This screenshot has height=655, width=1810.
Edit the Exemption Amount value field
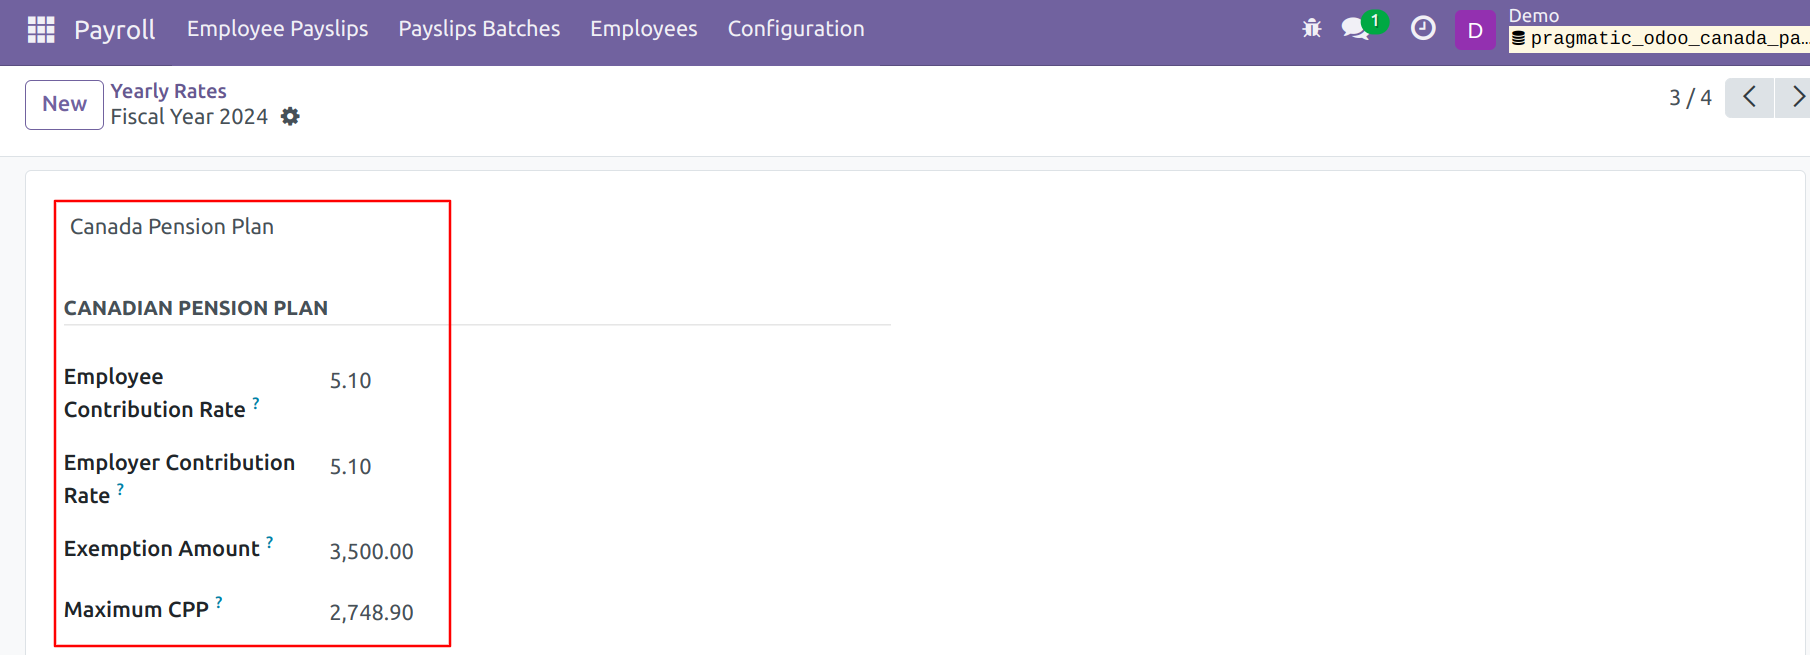pyautogui.click(x=371, y=552)
